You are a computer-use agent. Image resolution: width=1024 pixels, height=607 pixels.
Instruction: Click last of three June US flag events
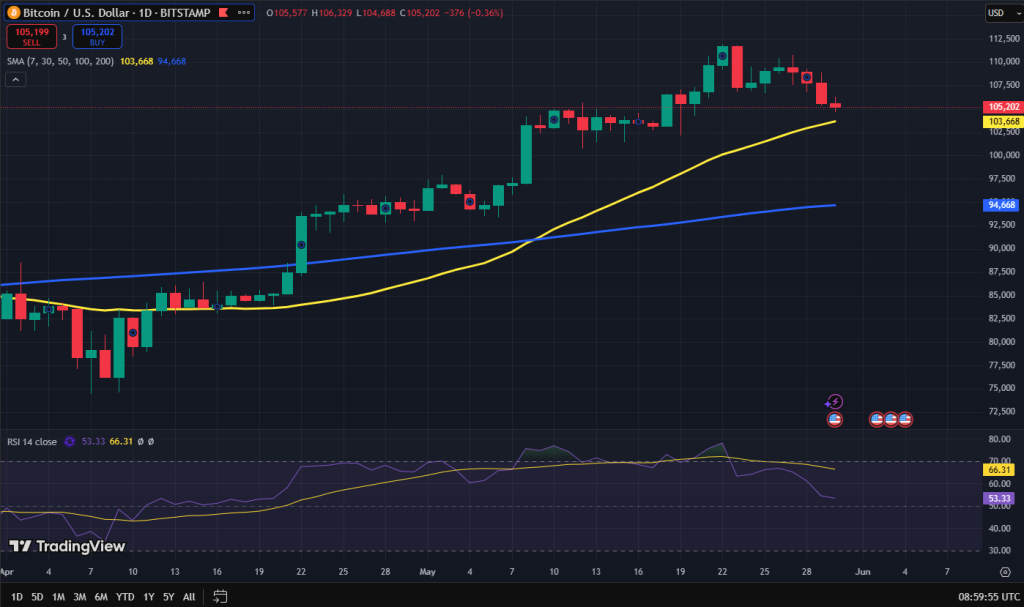(x=905, y=419)
